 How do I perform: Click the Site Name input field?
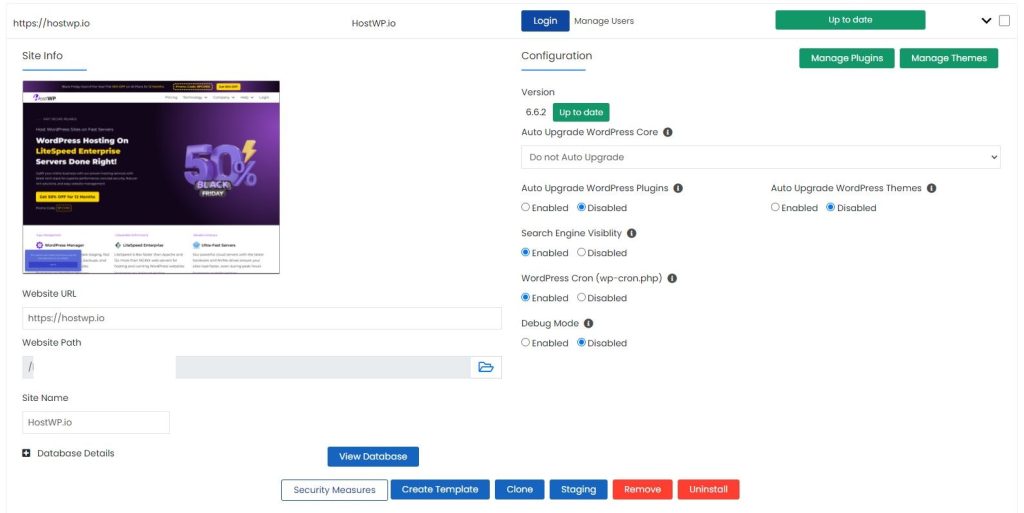click(x=96, y=422)
